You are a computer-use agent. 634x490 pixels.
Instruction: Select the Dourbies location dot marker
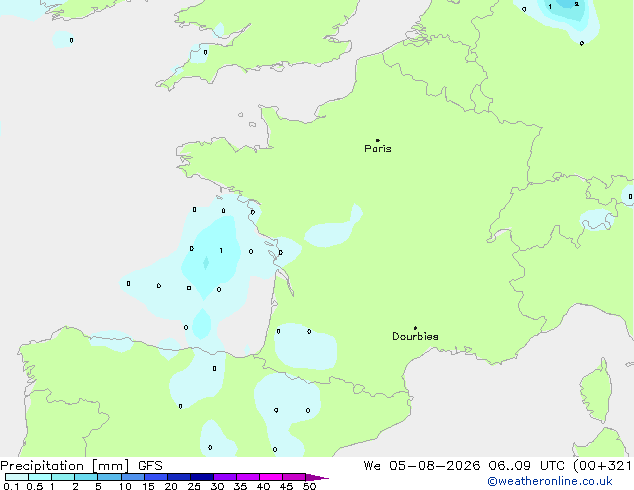pyautogui.click(x=415, y=328)
